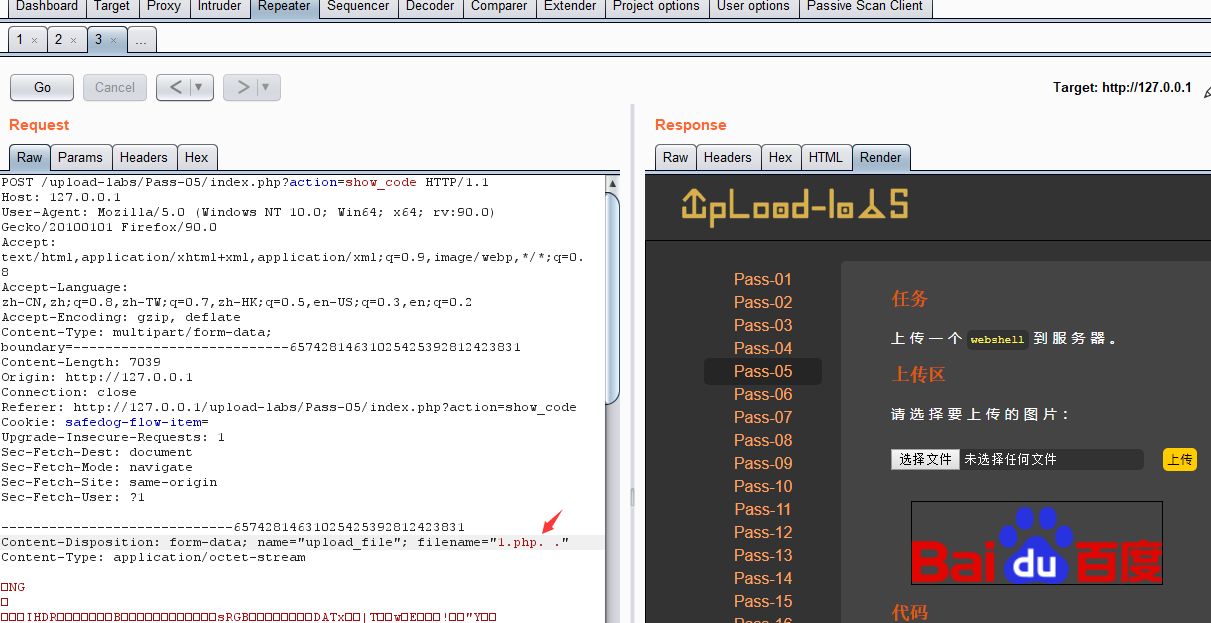Click the Cancel button

click(x=115, y=87)
